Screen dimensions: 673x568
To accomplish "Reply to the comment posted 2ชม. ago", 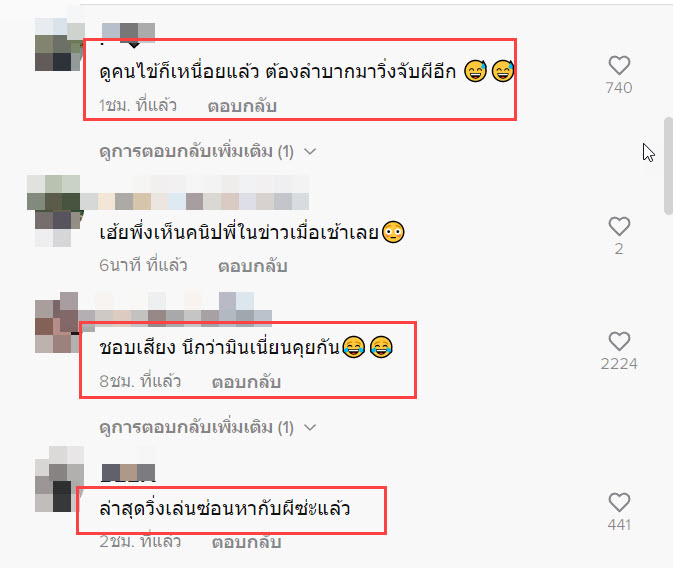I will [x=246, y=542].
